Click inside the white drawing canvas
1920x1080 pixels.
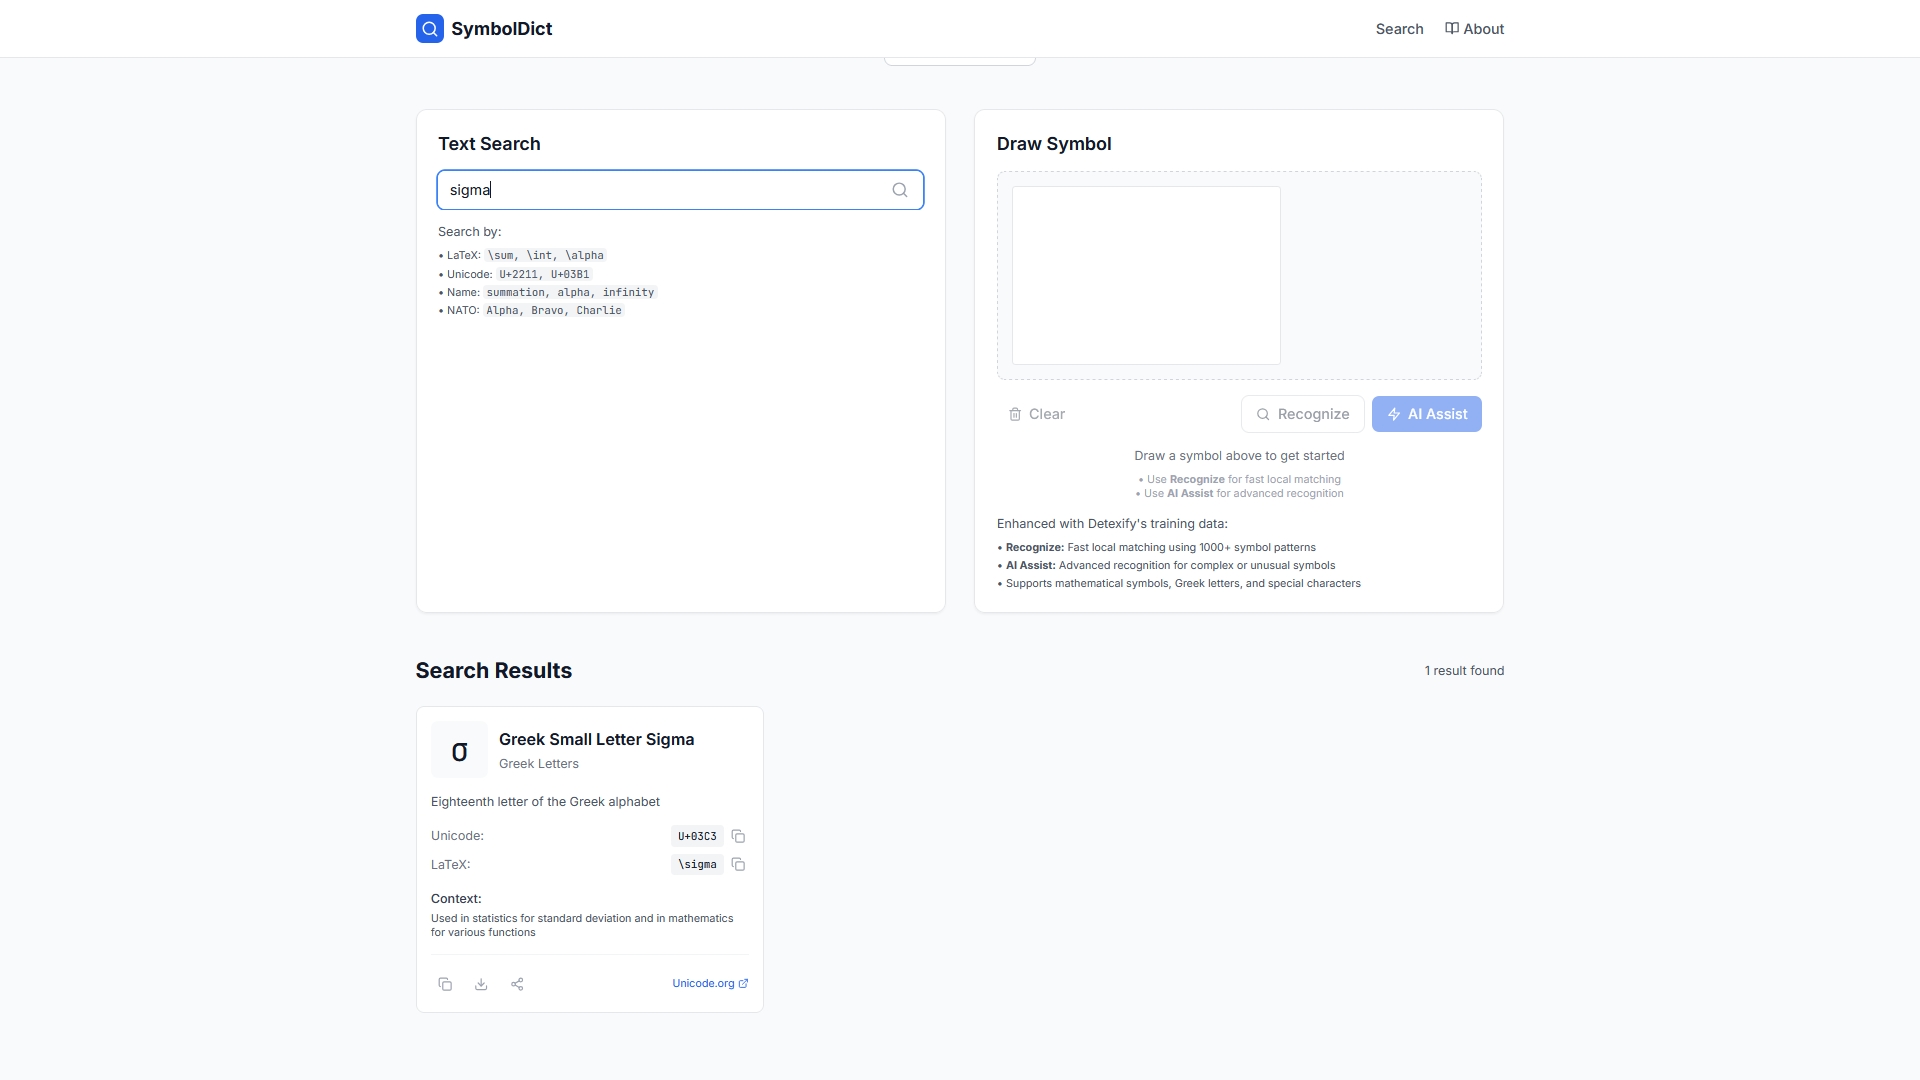pos(1146,275)
